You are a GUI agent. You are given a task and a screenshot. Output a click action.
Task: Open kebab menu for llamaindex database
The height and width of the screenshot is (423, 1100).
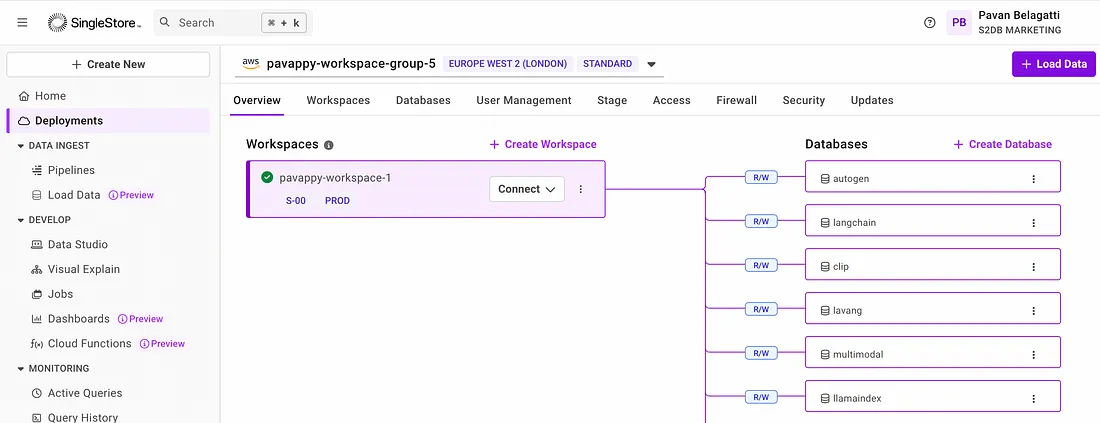coord(1033,398)
